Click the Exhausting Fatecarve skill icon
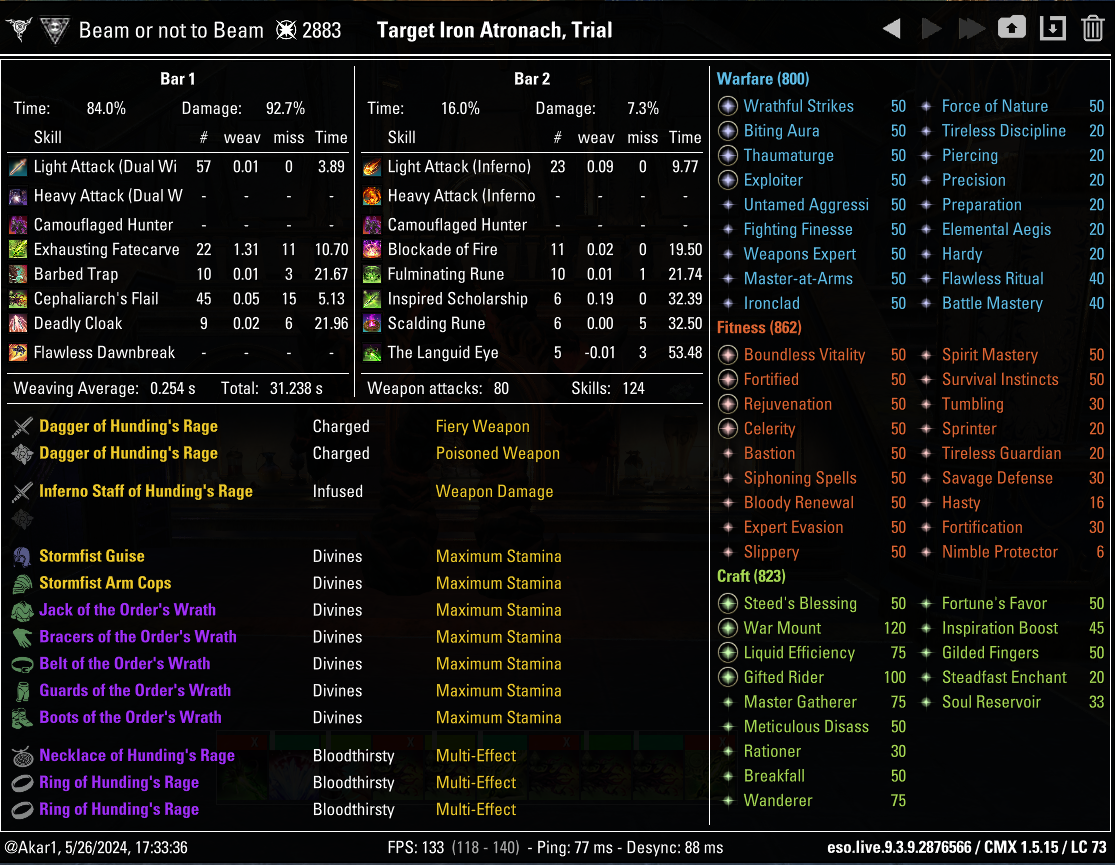The width and height of the screenshot is (1115, 865). [18, 250]
